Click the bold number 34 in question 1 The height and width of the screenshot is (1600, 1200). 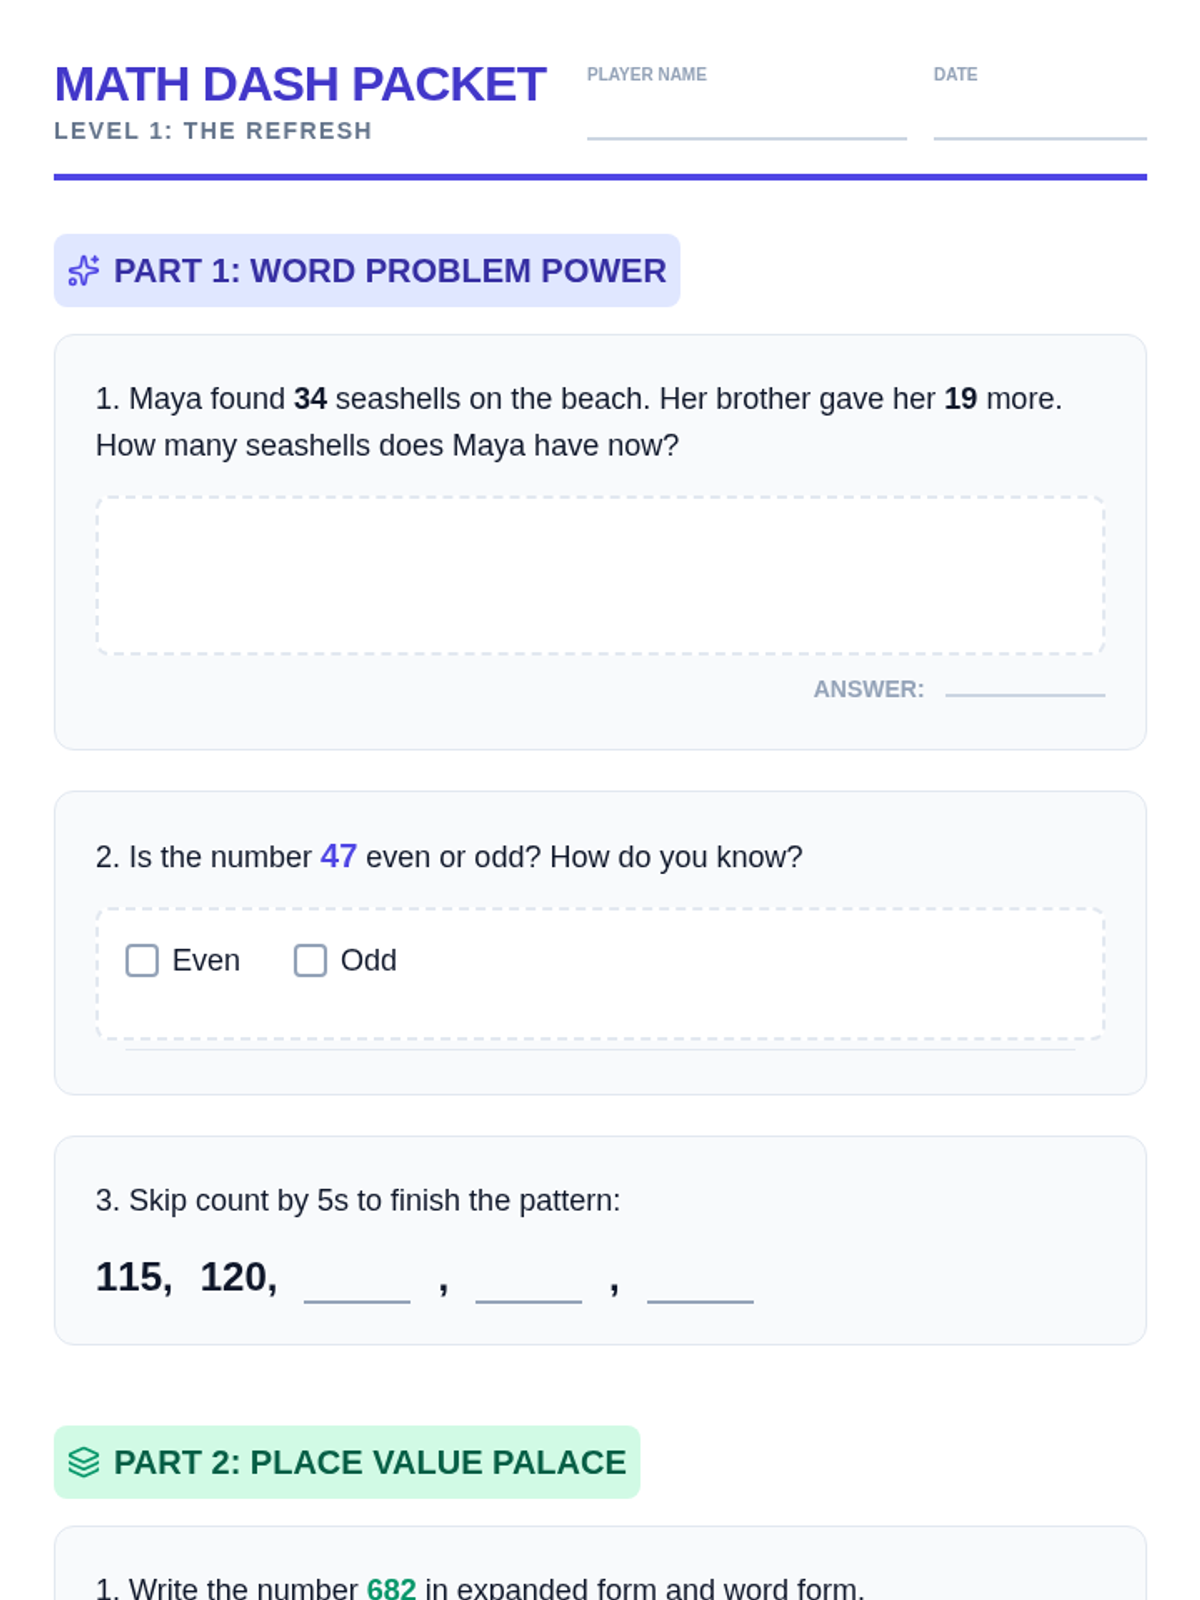pos(310,399)
